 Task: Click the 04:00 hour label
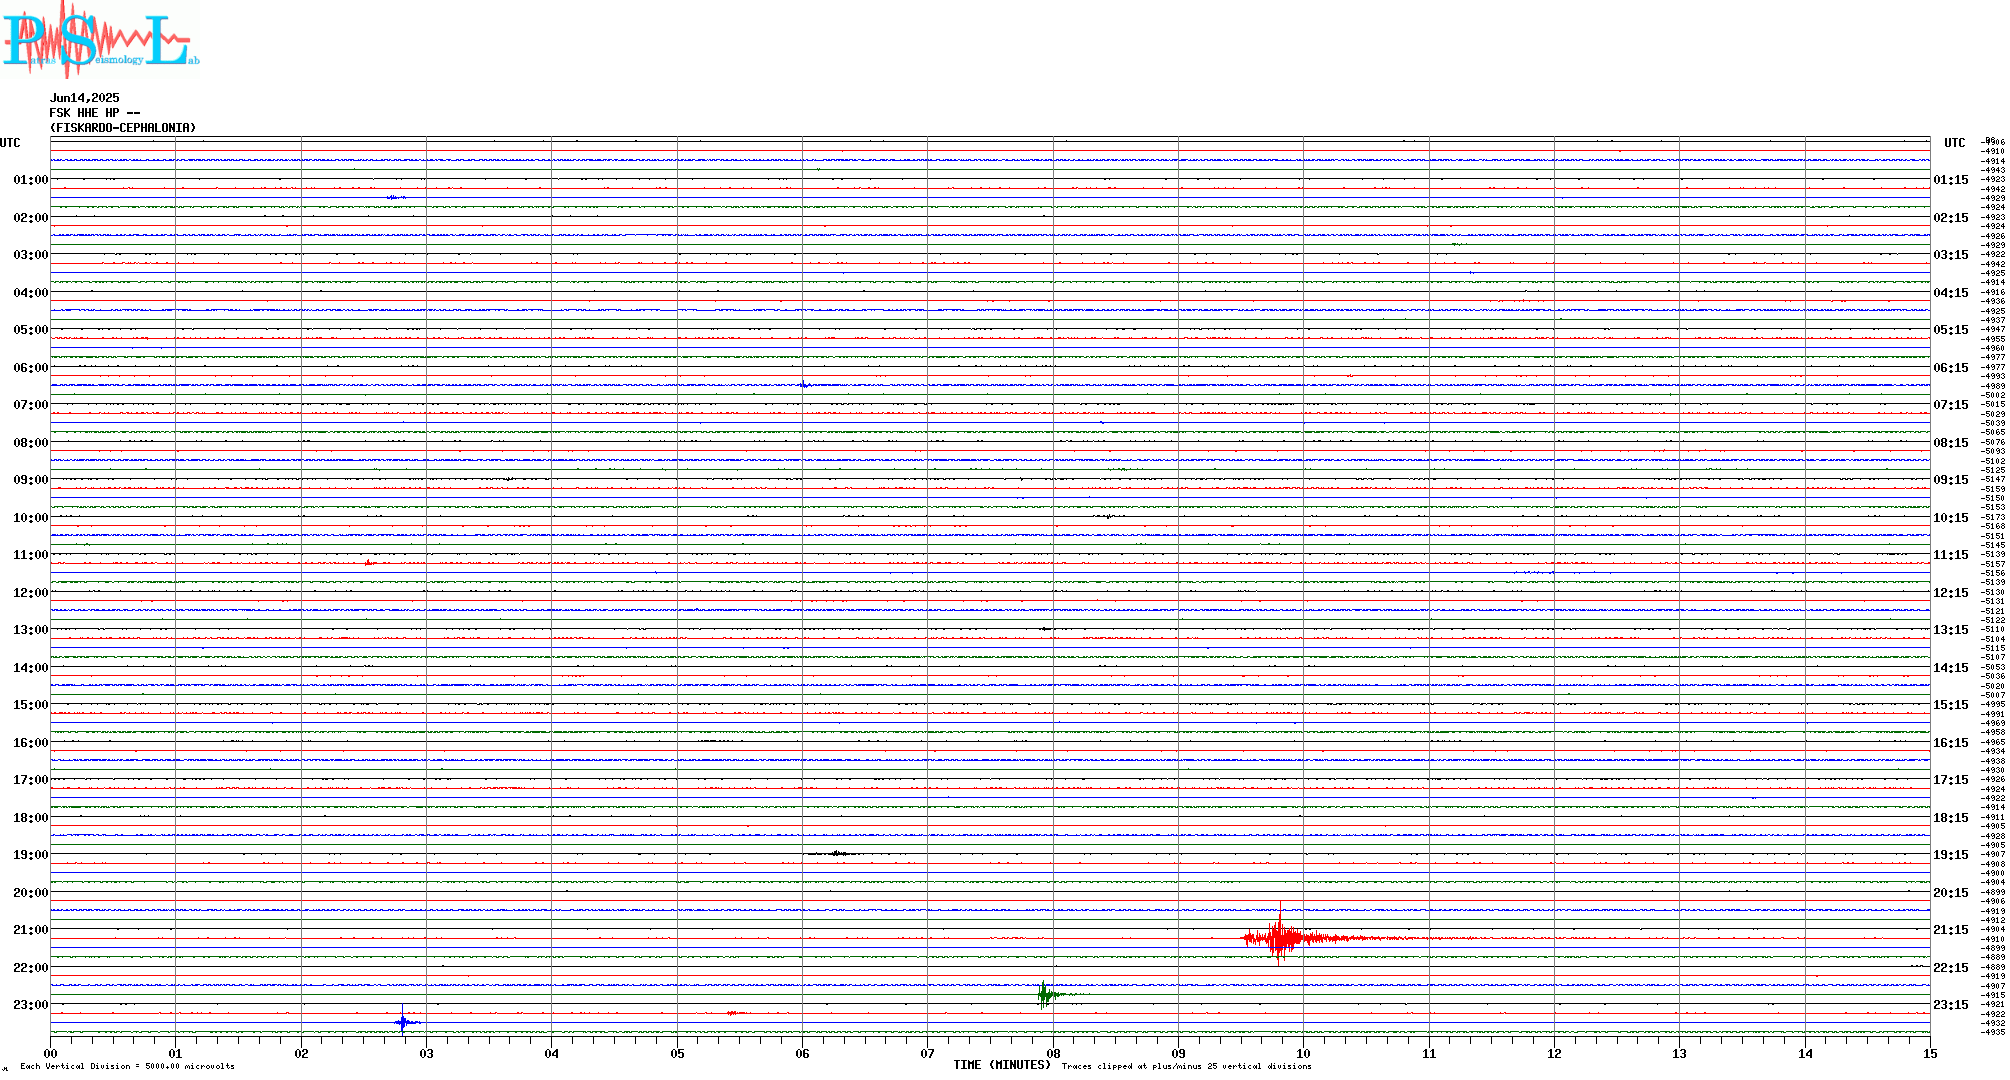[x=31, y=293]
